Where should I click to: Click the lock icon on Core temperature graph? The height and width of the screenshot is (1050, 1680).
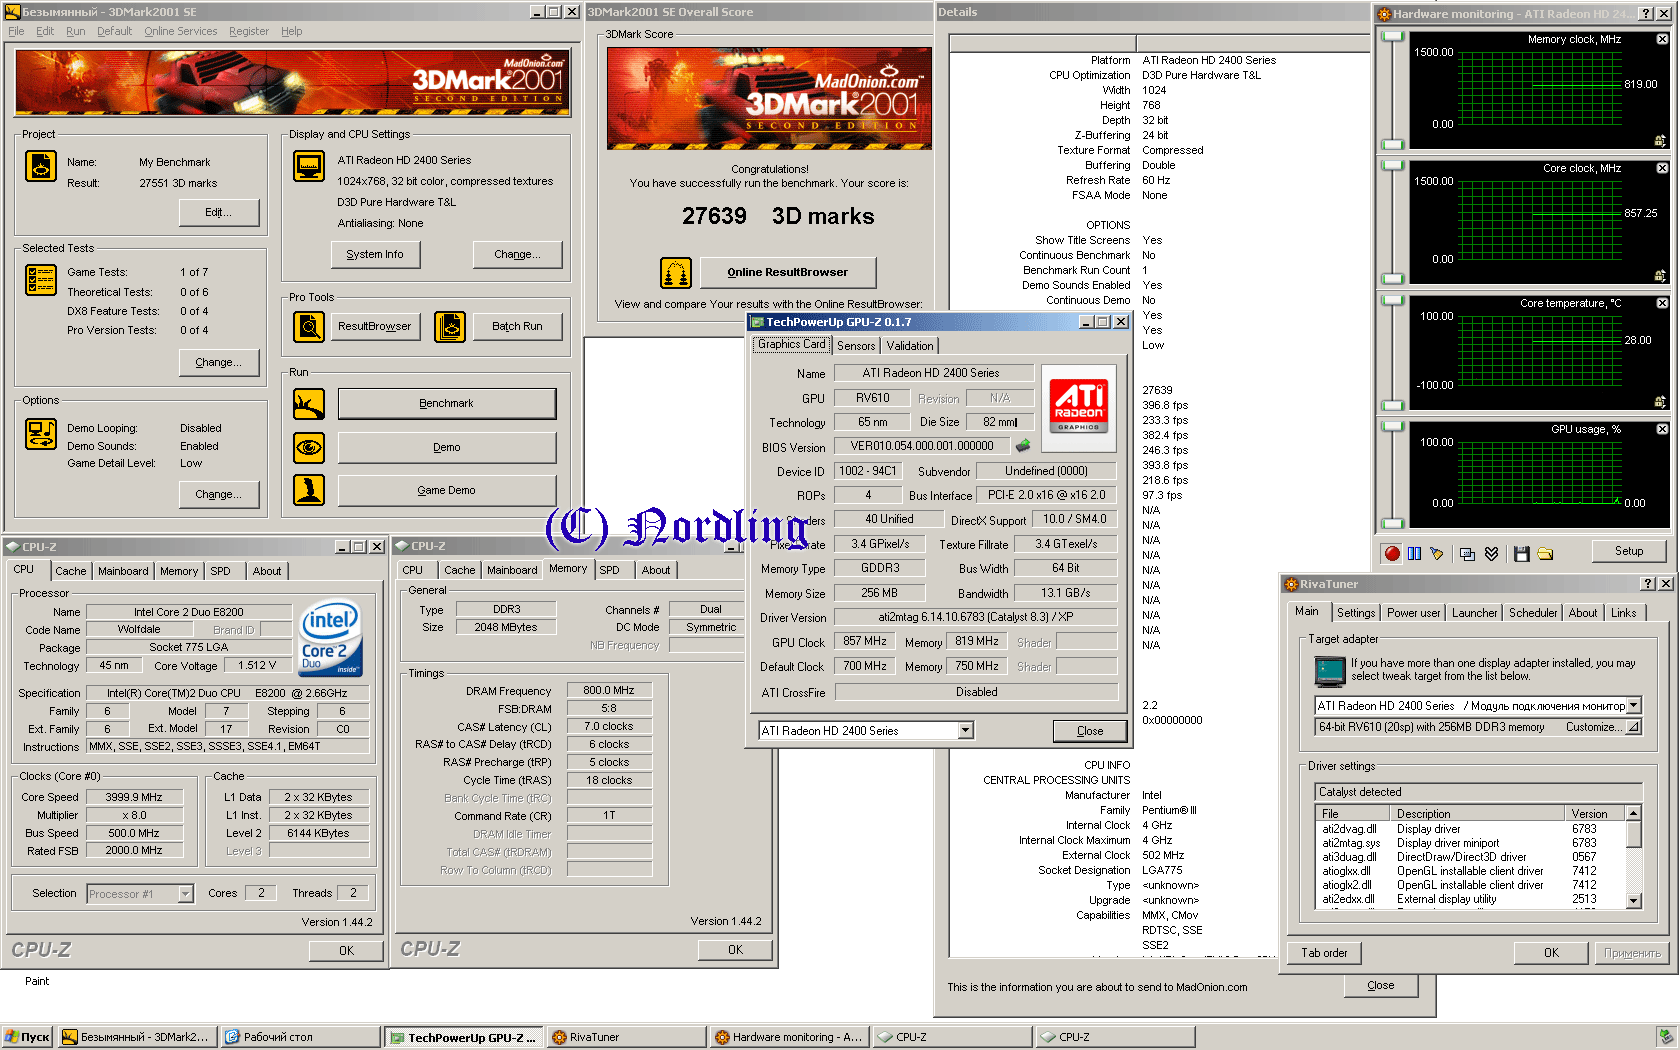point(1660,402)
